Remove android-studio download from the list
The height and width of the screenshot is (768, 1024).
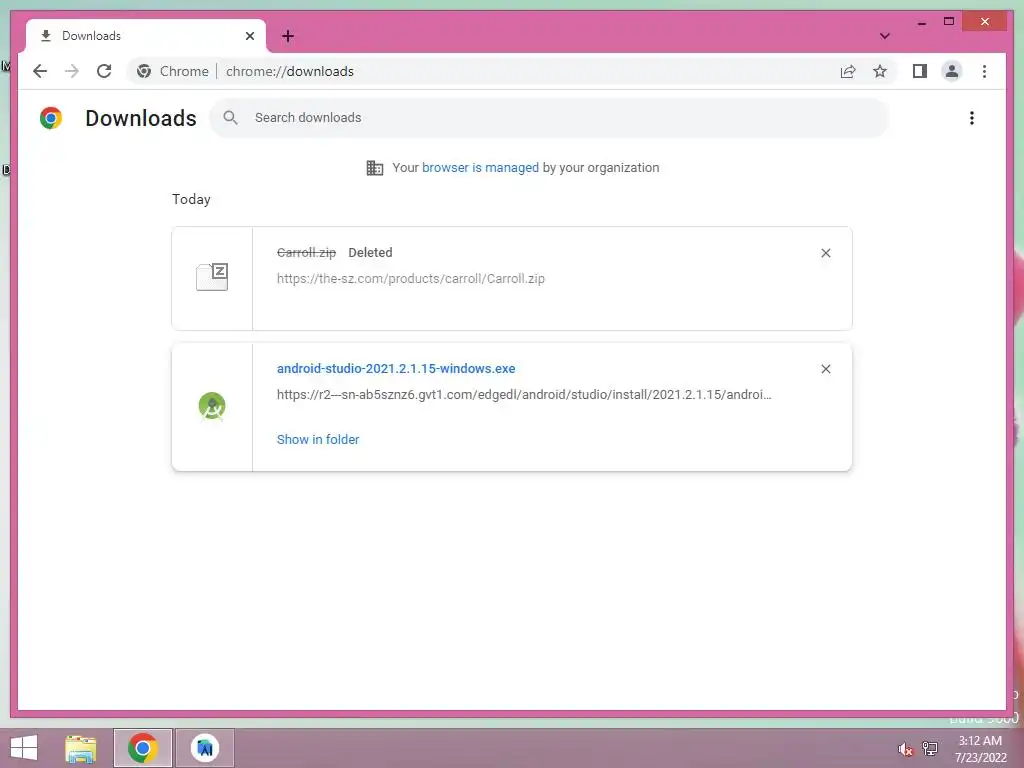(825, 369)
